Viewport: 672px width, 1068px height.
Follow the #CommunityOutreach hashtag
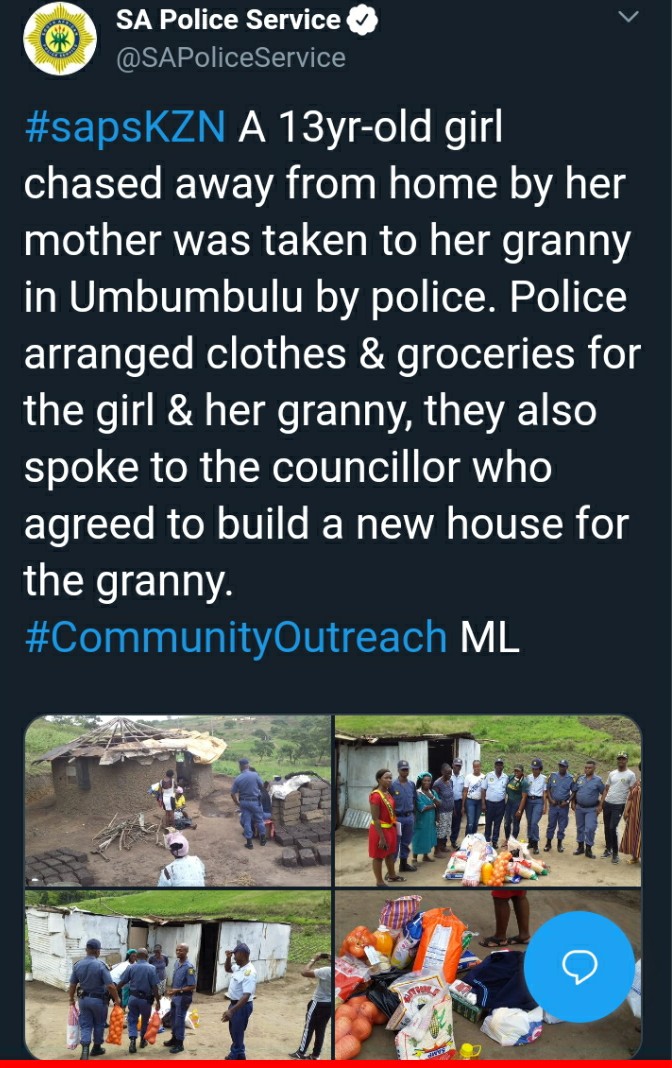tap(236, 638)
